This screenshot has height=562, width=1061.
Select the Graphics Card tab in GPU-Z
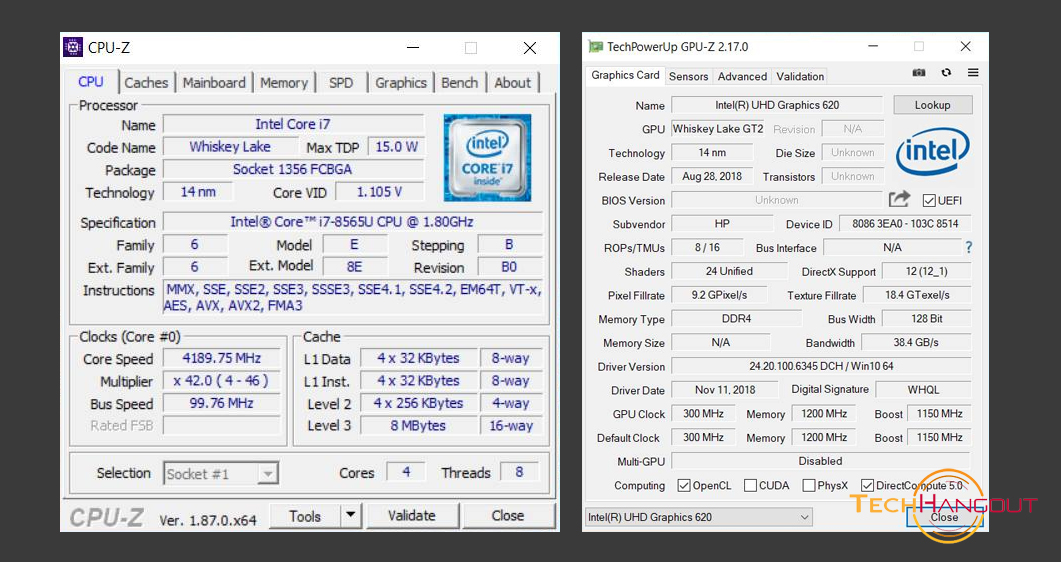coord(625,75)
